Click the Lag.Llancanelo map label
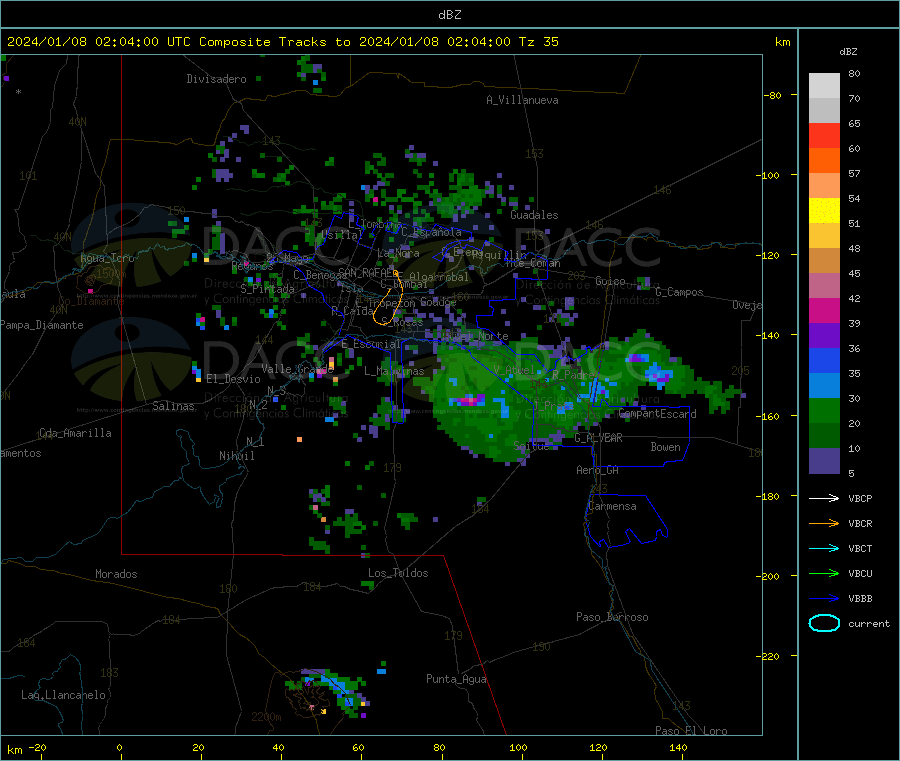The height and width of the screenshot is (761, 900). [64, 695]
